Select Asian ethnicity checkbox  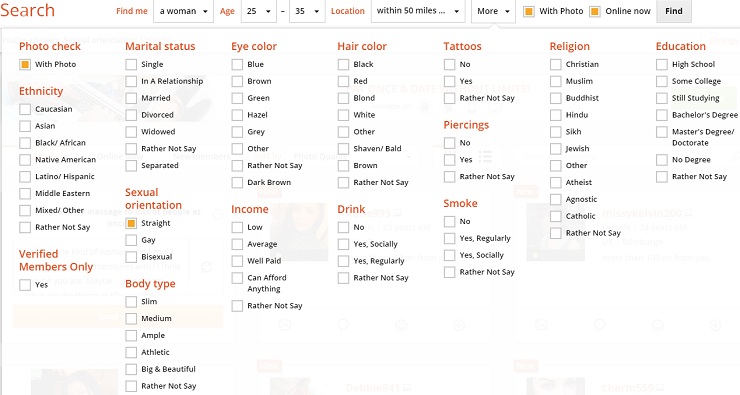(x=25, y=126)
